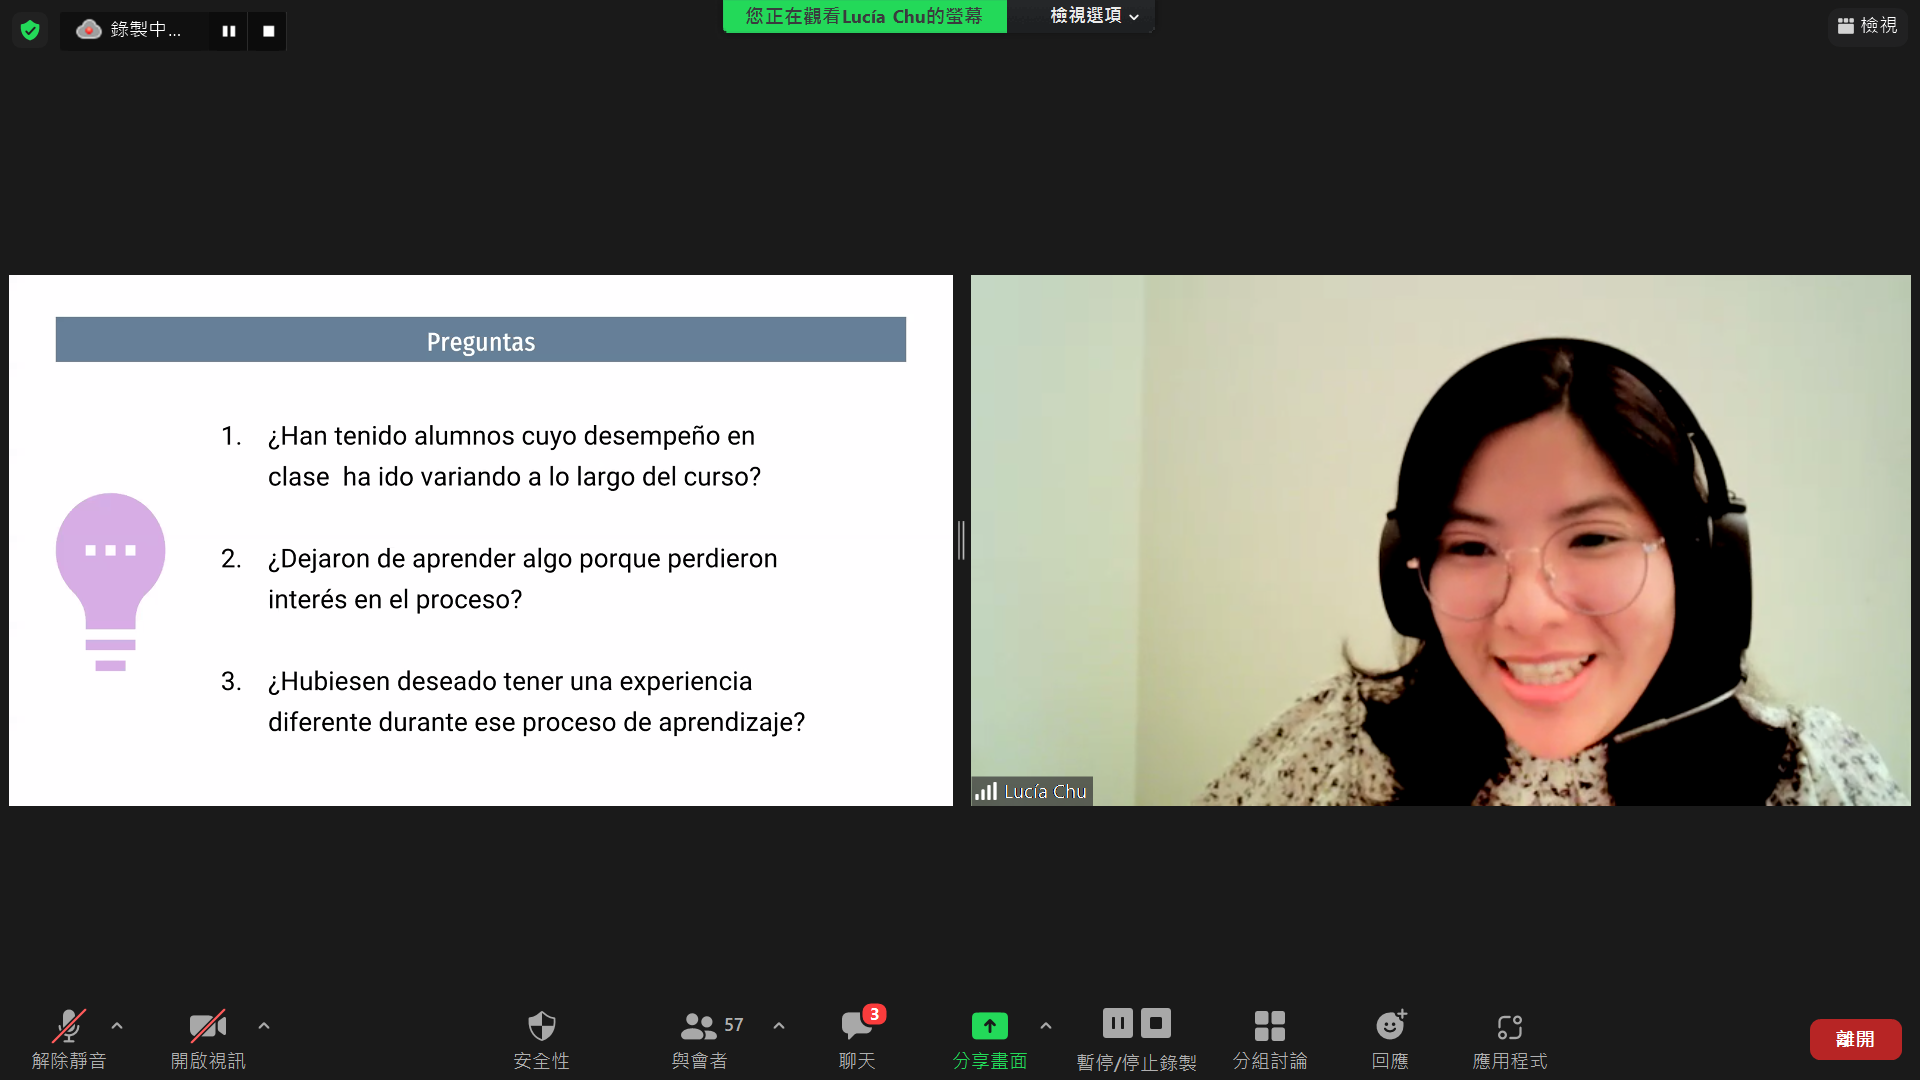Image resolution: width=1920 pixels, height=1080 pixels.
Task: Click the 57 participant count
Action: click(x=734, y=1025)
